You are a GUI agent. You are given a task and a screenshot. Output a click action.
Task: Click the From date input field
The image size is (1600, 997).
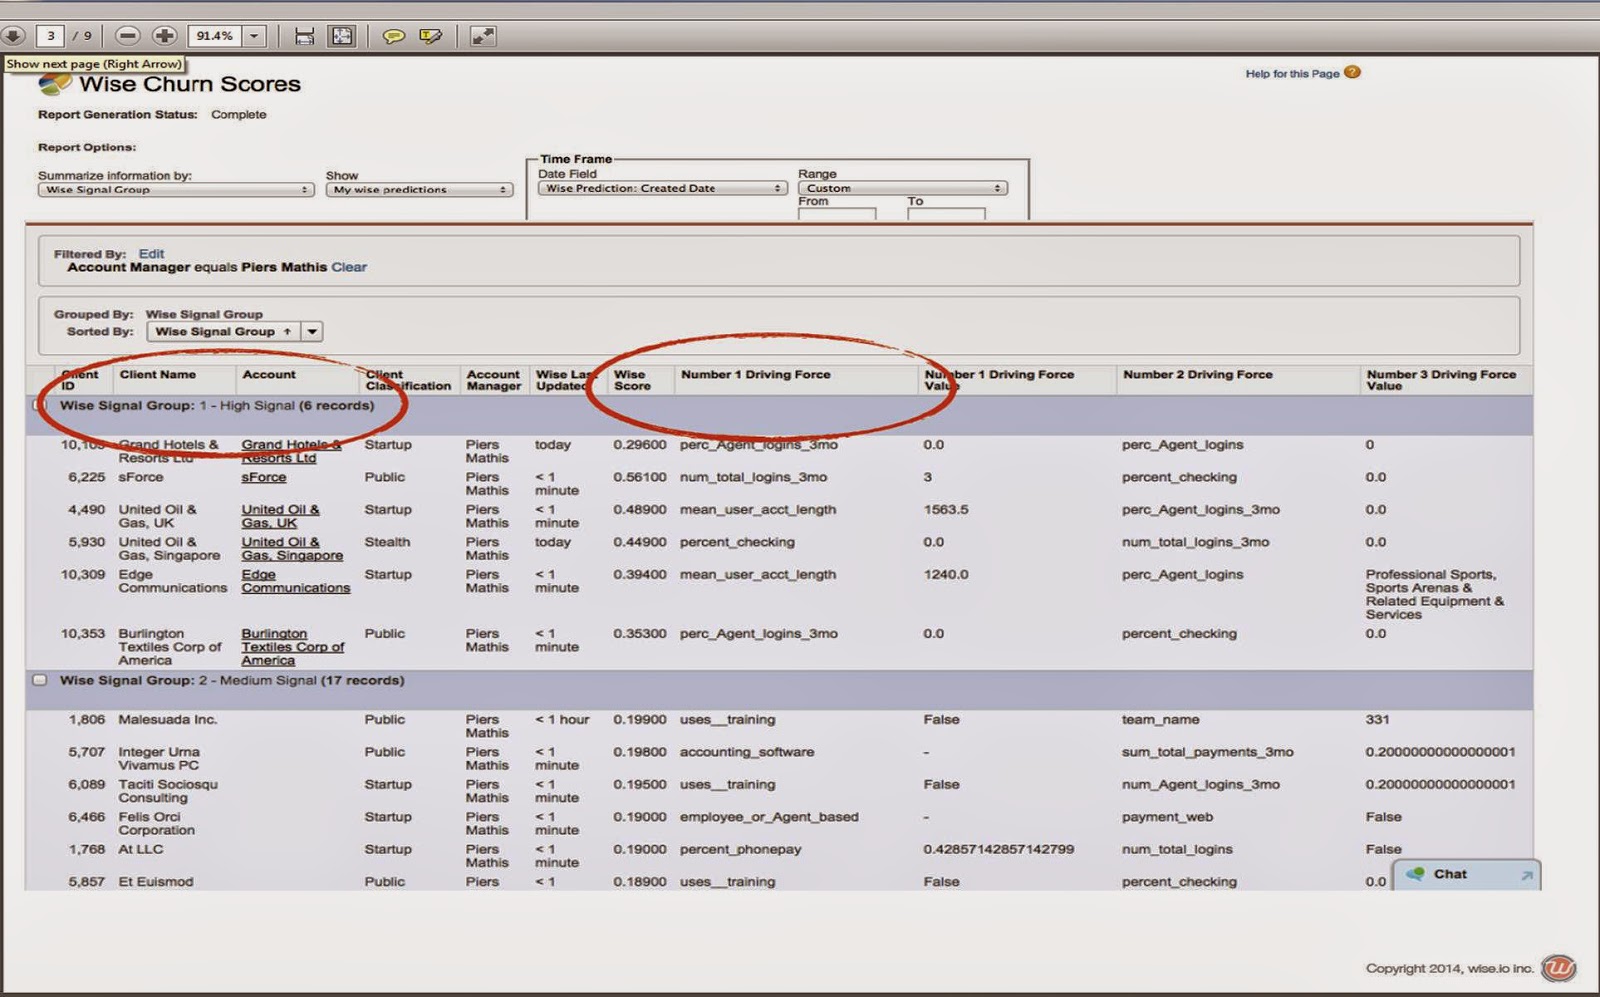click(837, 214)
